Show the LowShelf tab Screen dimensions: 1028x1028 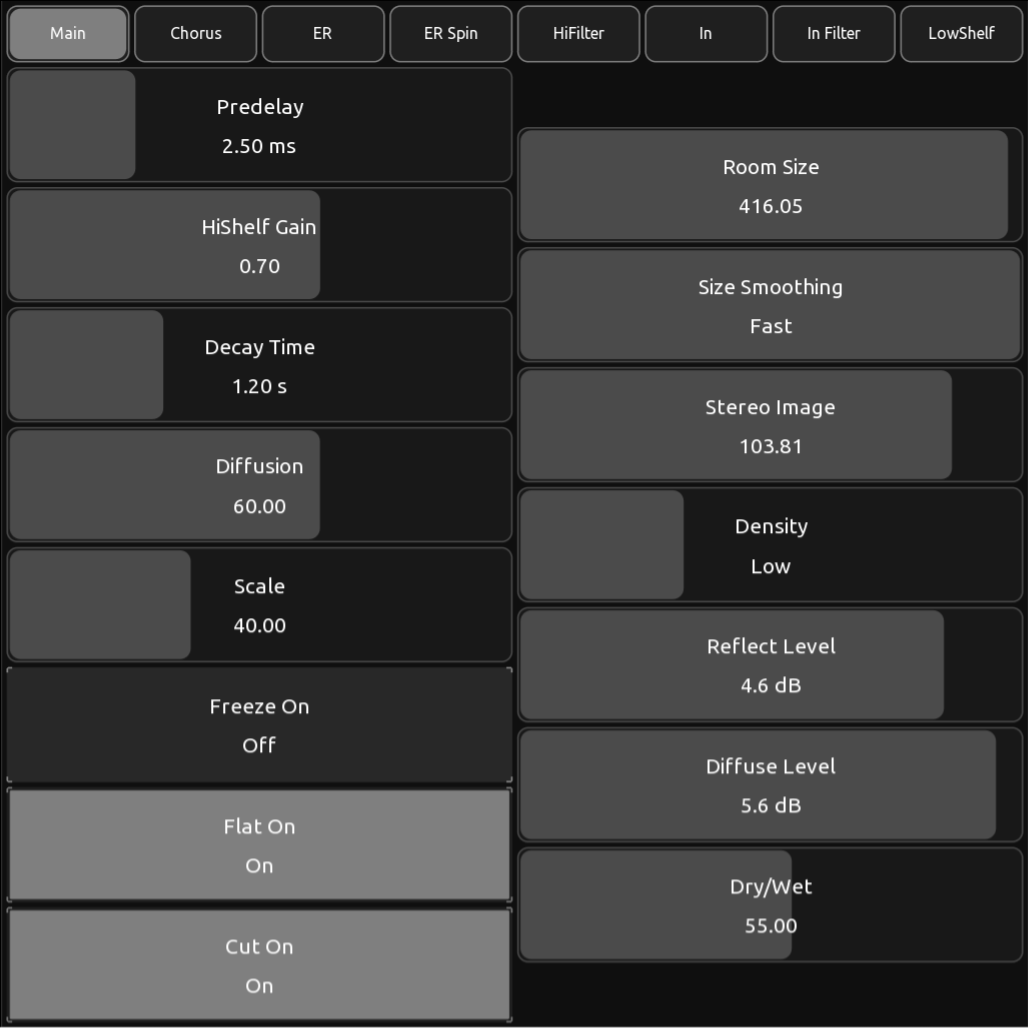[x=961, y=34]
